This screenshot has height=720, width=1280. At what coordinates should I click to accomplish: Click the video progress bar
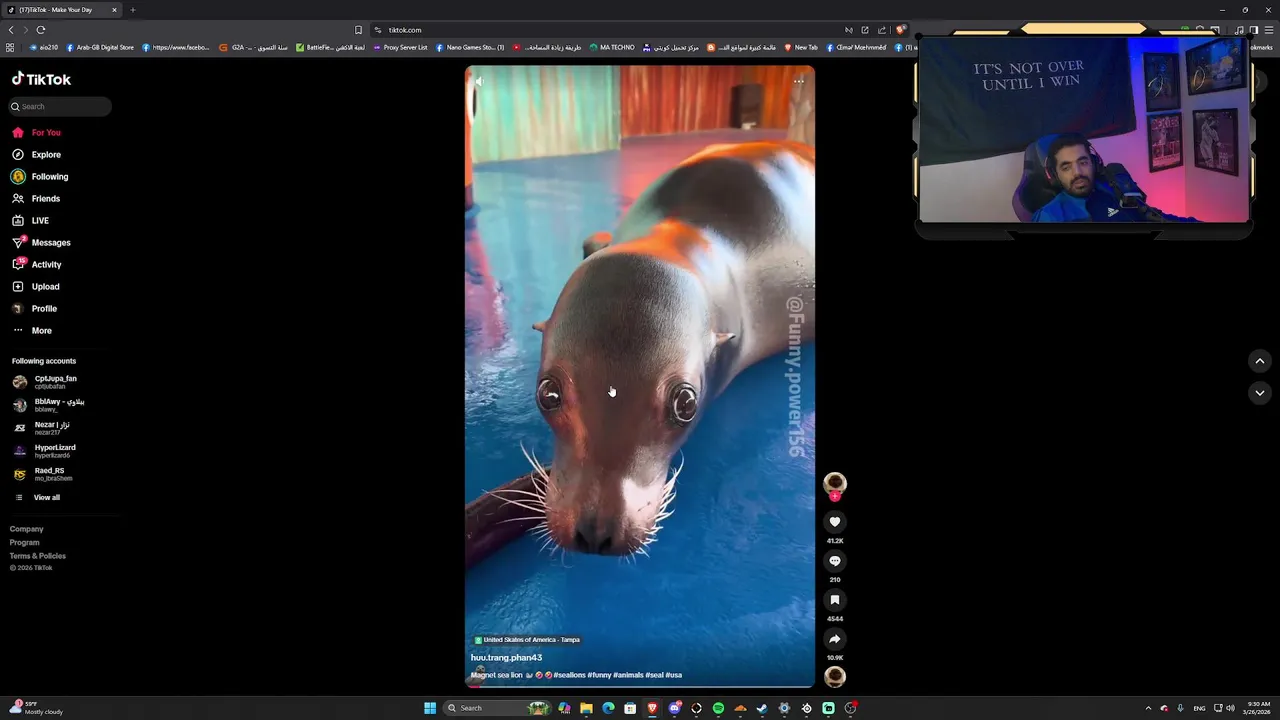[640, 686]
